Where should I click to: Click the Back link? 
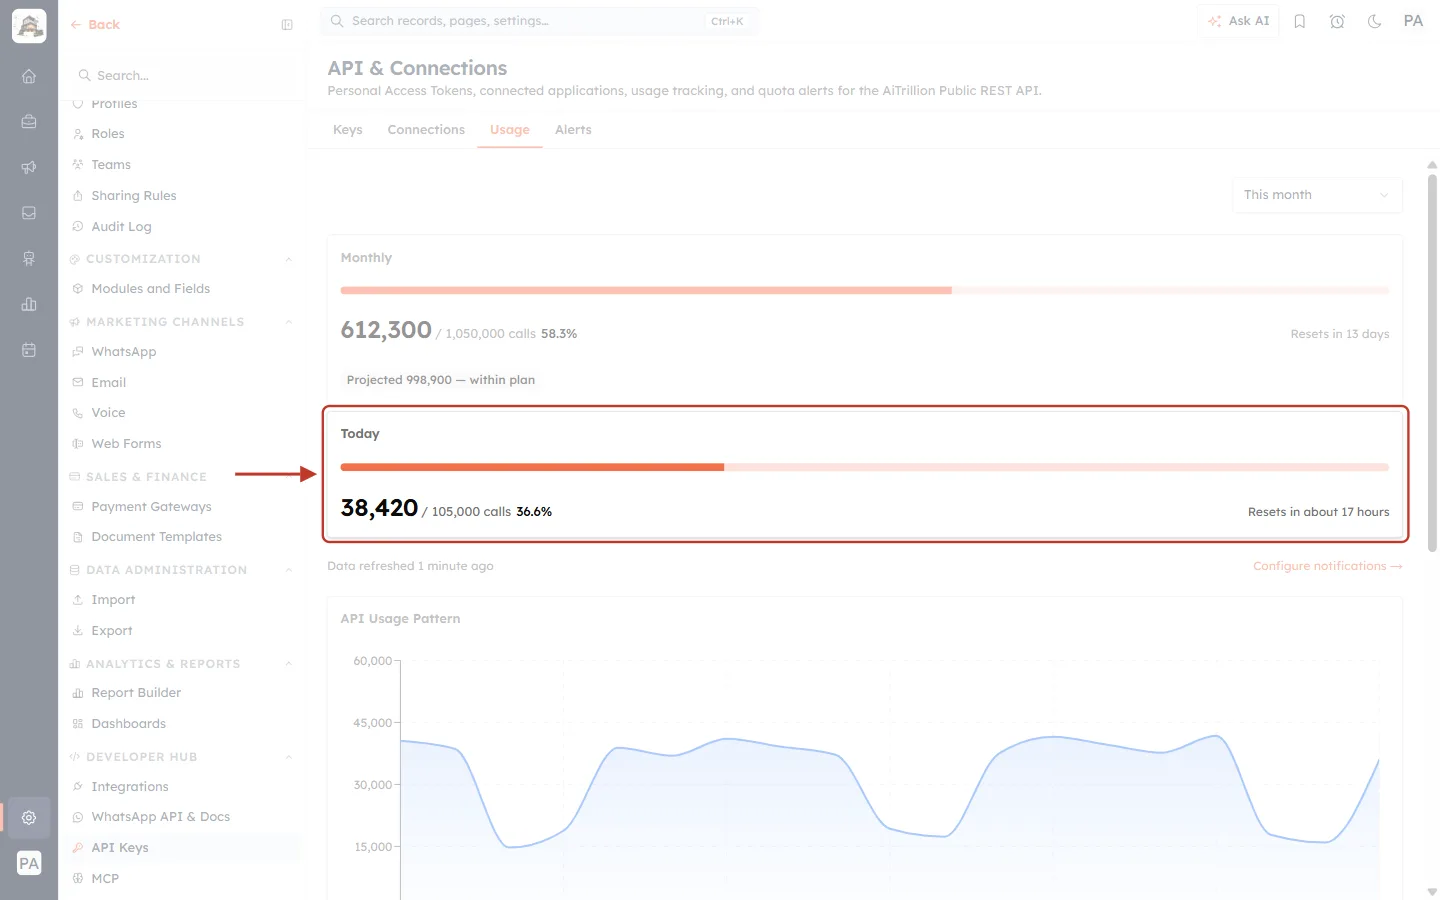[95, 25]
